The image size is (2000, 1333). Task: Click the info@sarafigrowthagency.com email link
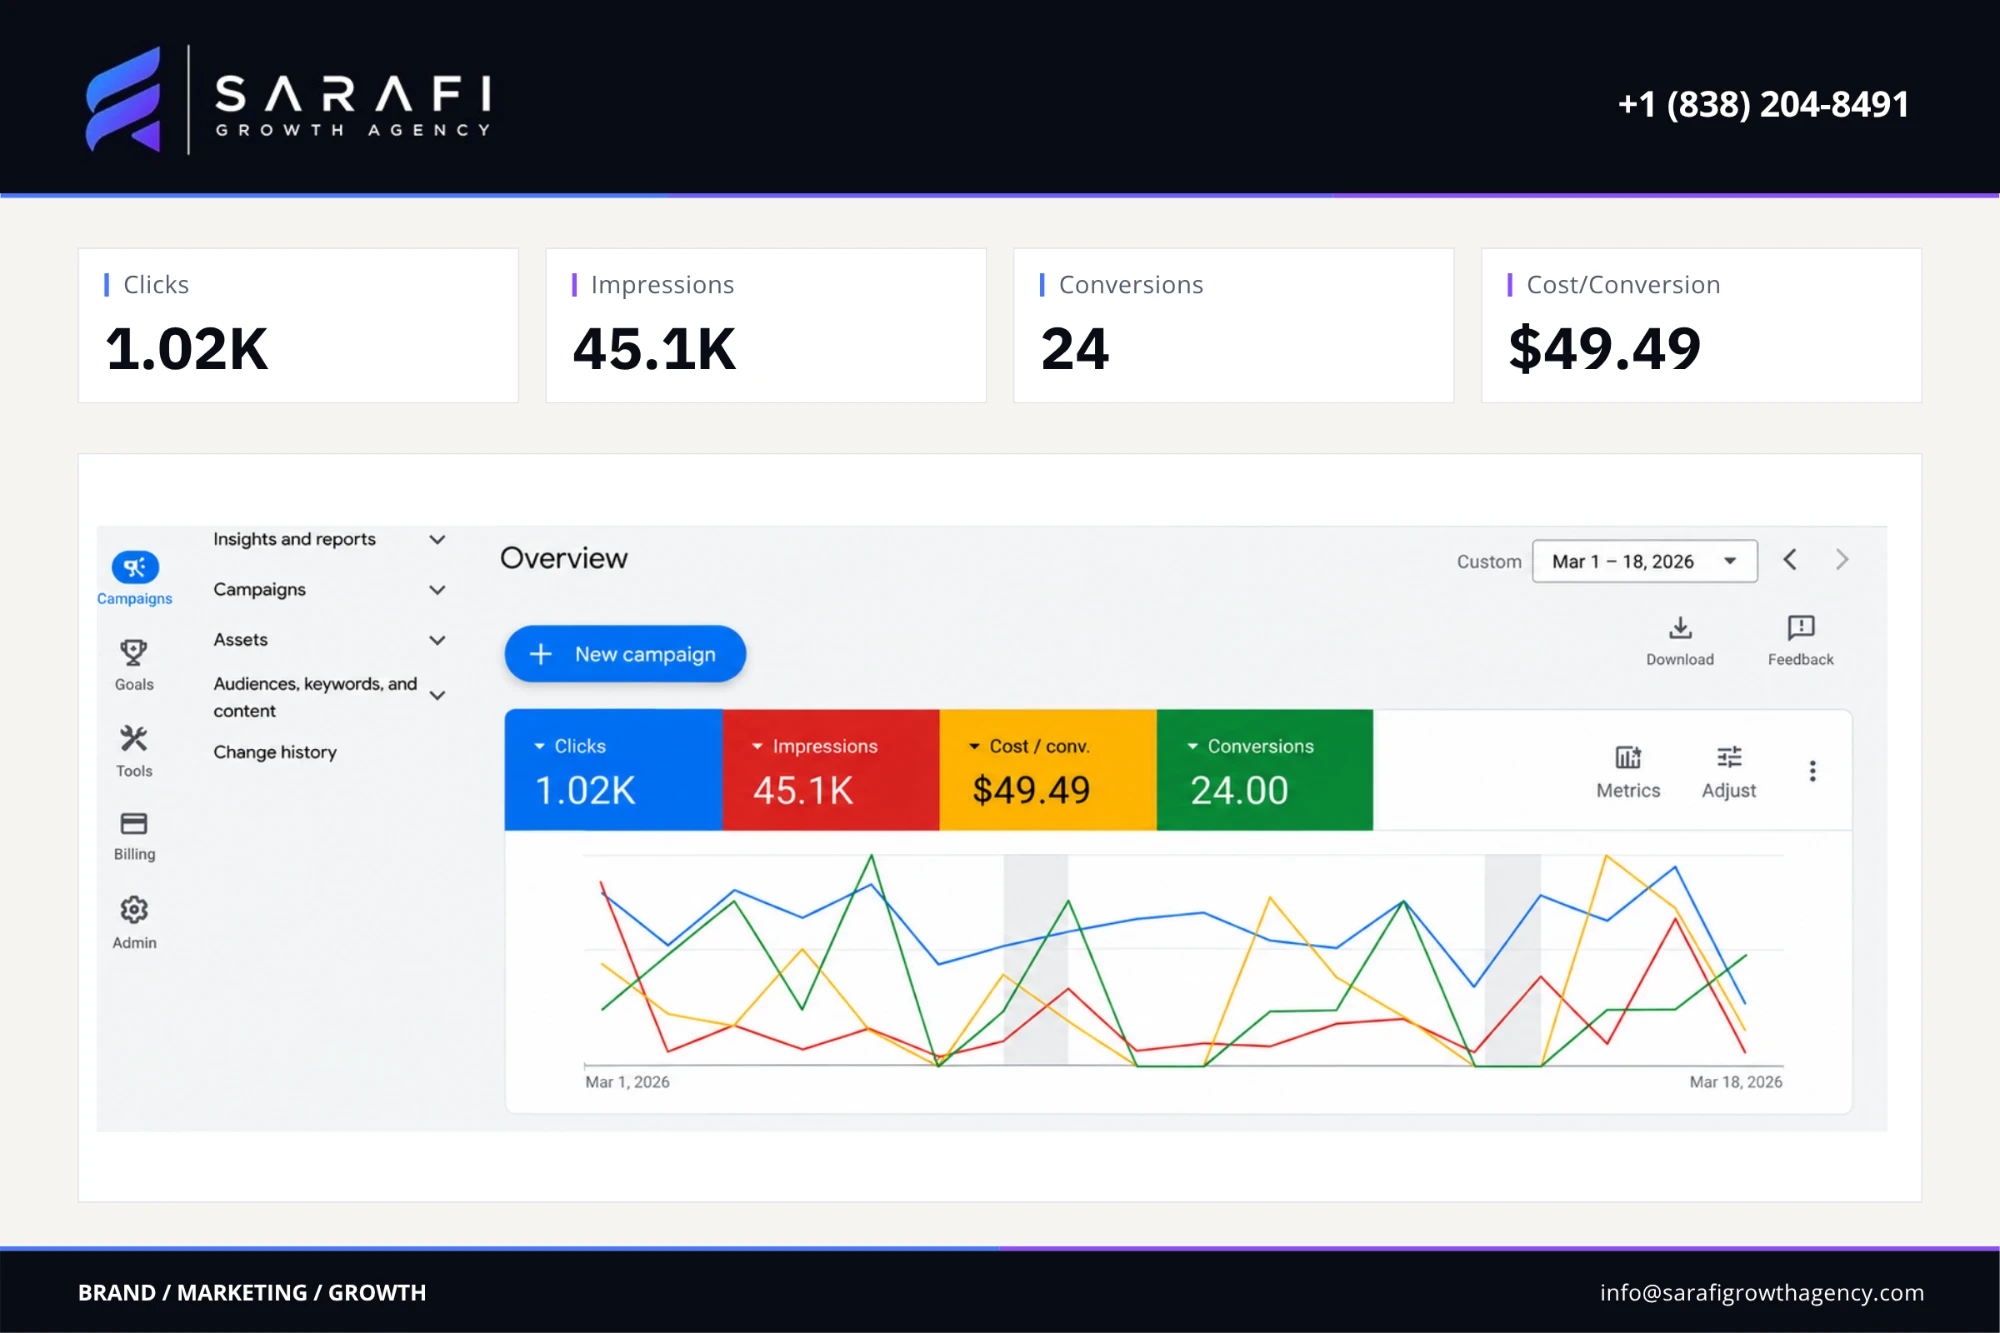point(1761,1292)
